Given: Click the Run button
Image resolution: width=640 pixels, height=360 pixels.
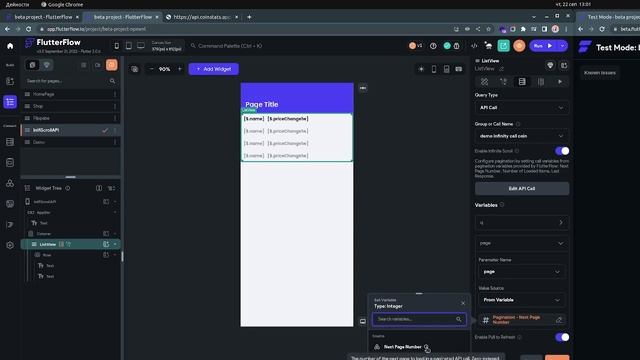Looking at the screenshot, I should click(x=542, y=46).
